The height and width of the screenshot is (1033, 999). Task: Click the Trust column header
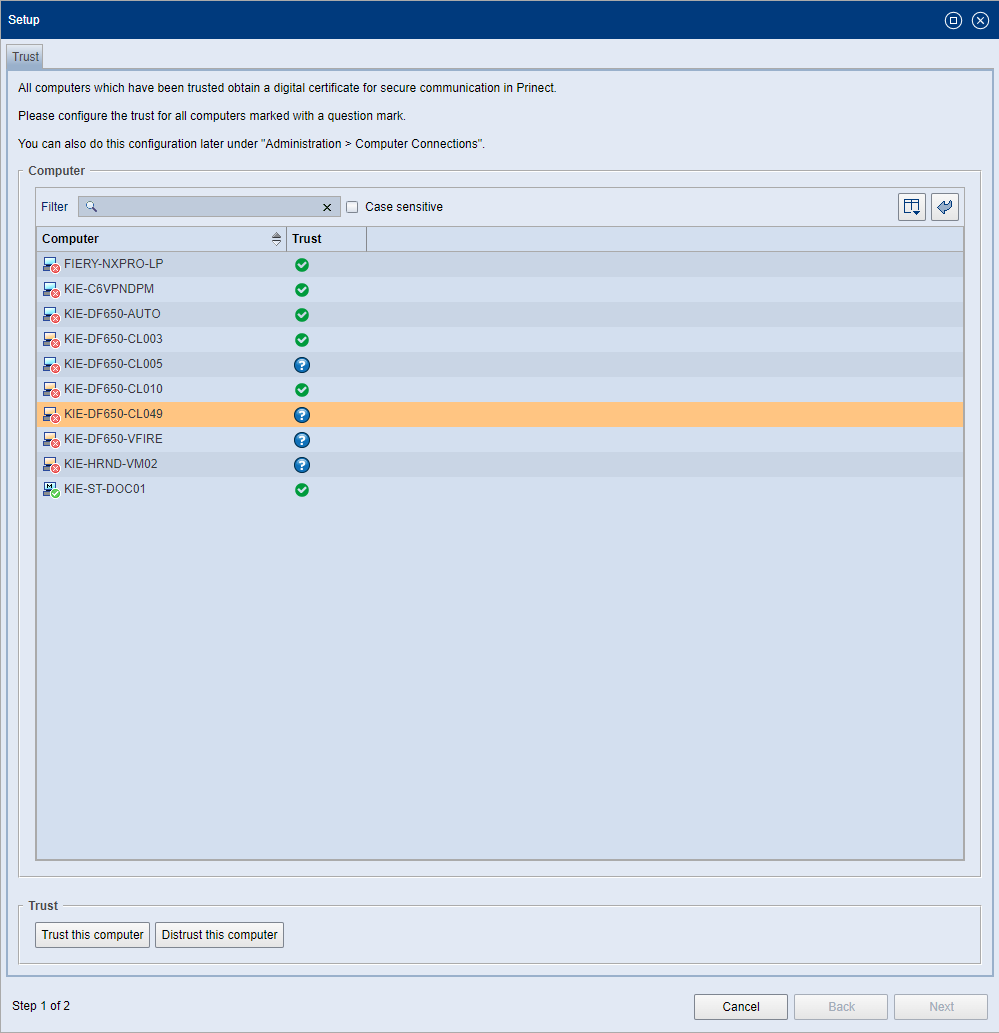pyautogui.click(x=305, y=238)
